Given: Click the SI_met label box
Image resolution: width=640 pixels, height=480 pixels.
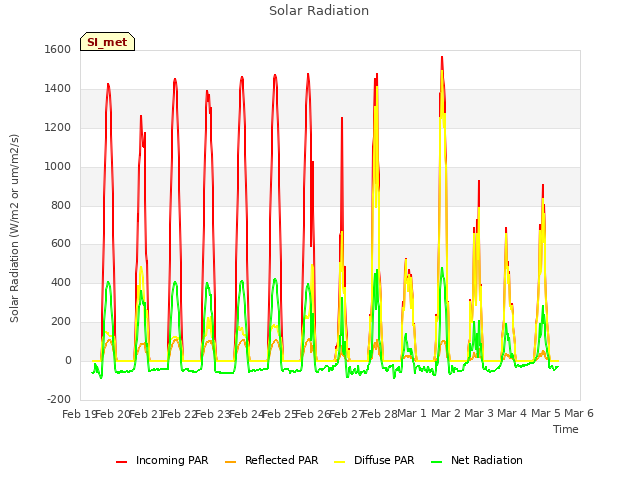Looking at the screenshot, I should [x=107, y=42].
